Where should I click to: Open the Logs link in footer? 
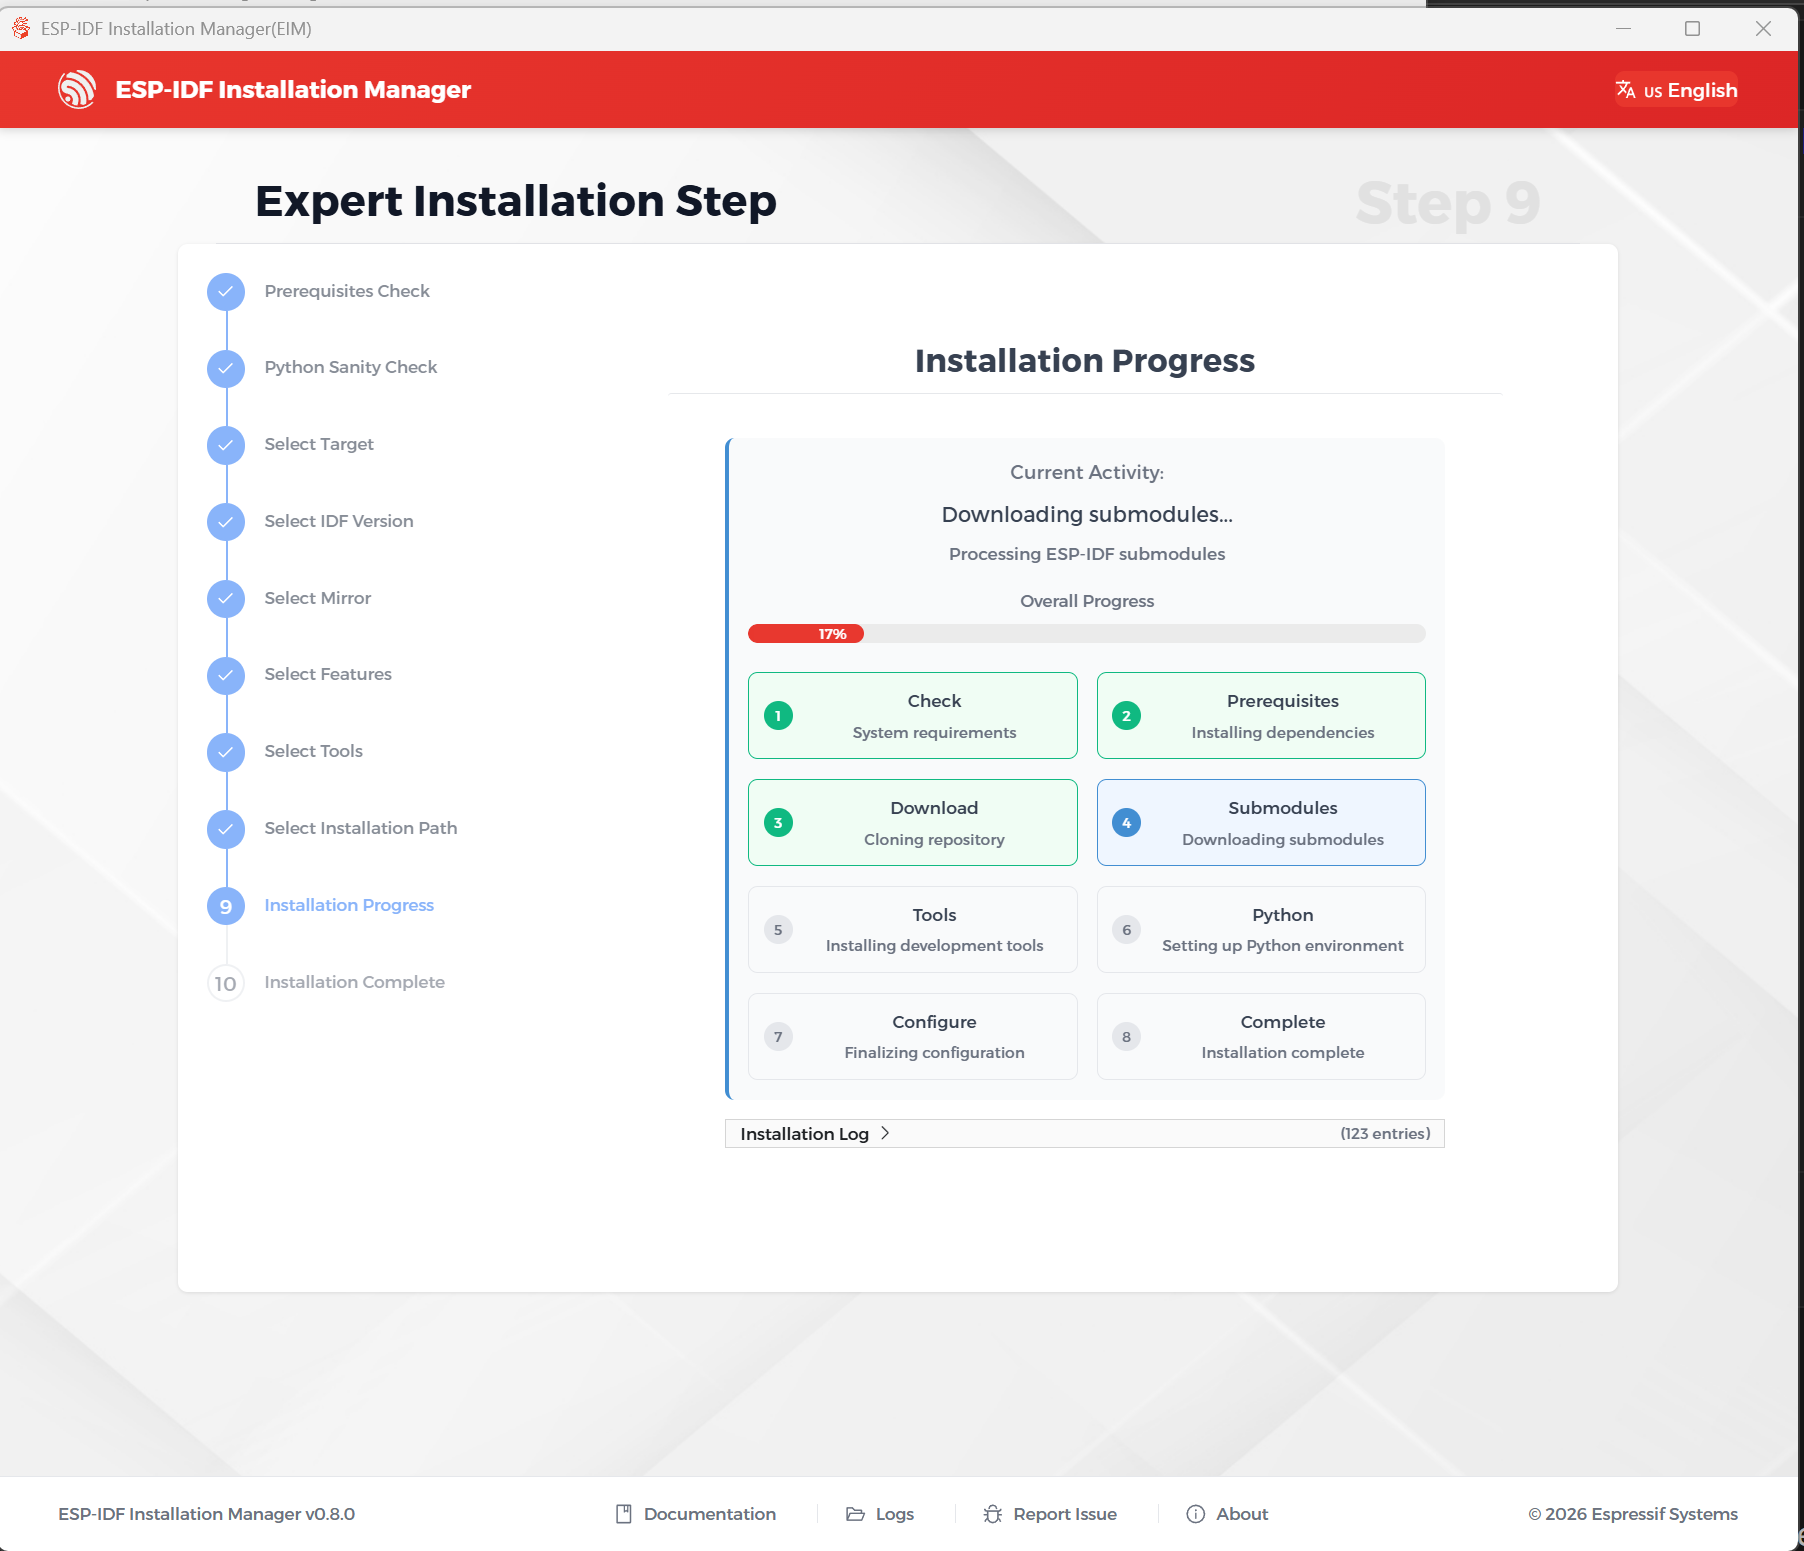895,1514
